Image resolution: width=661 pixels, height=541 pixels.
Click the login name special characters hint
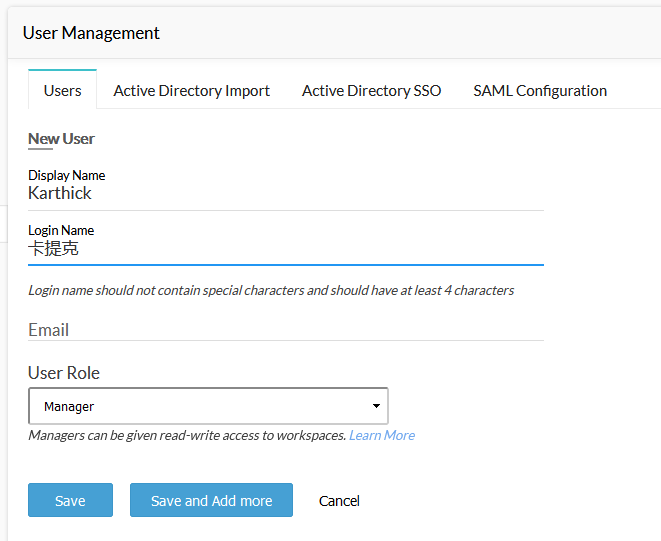270,290
